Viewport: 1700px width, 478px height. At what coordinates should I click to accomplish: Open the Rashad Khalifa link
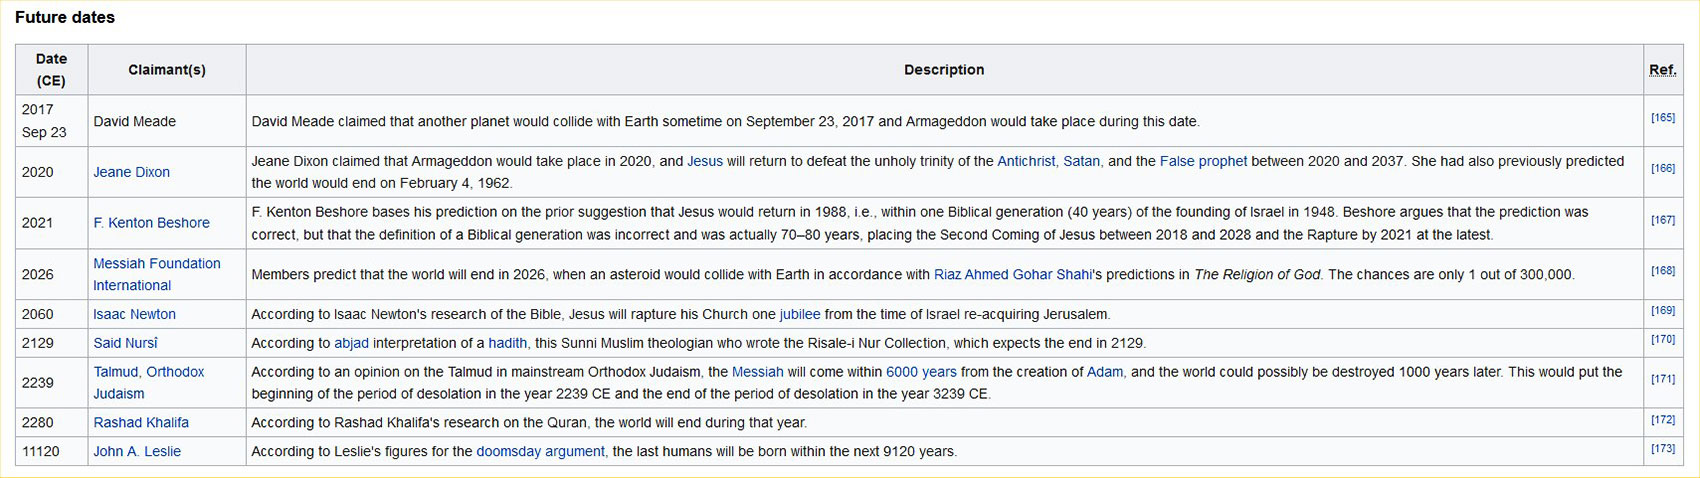[141, 423]
